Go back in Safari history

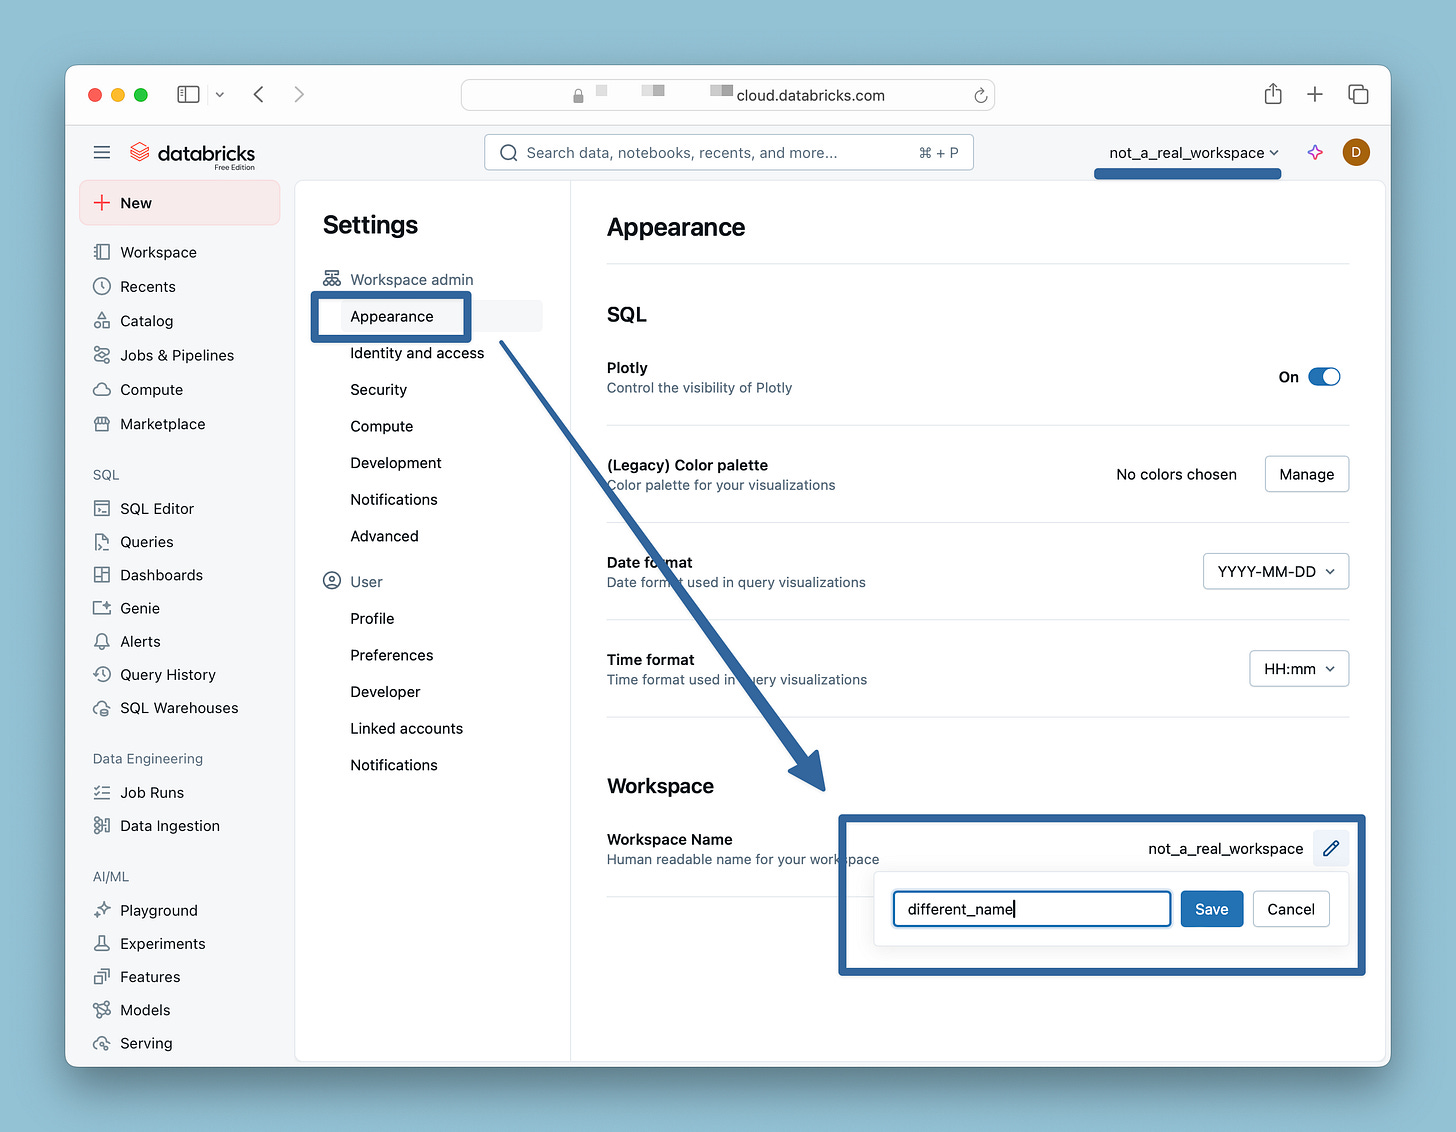point(258,94)
